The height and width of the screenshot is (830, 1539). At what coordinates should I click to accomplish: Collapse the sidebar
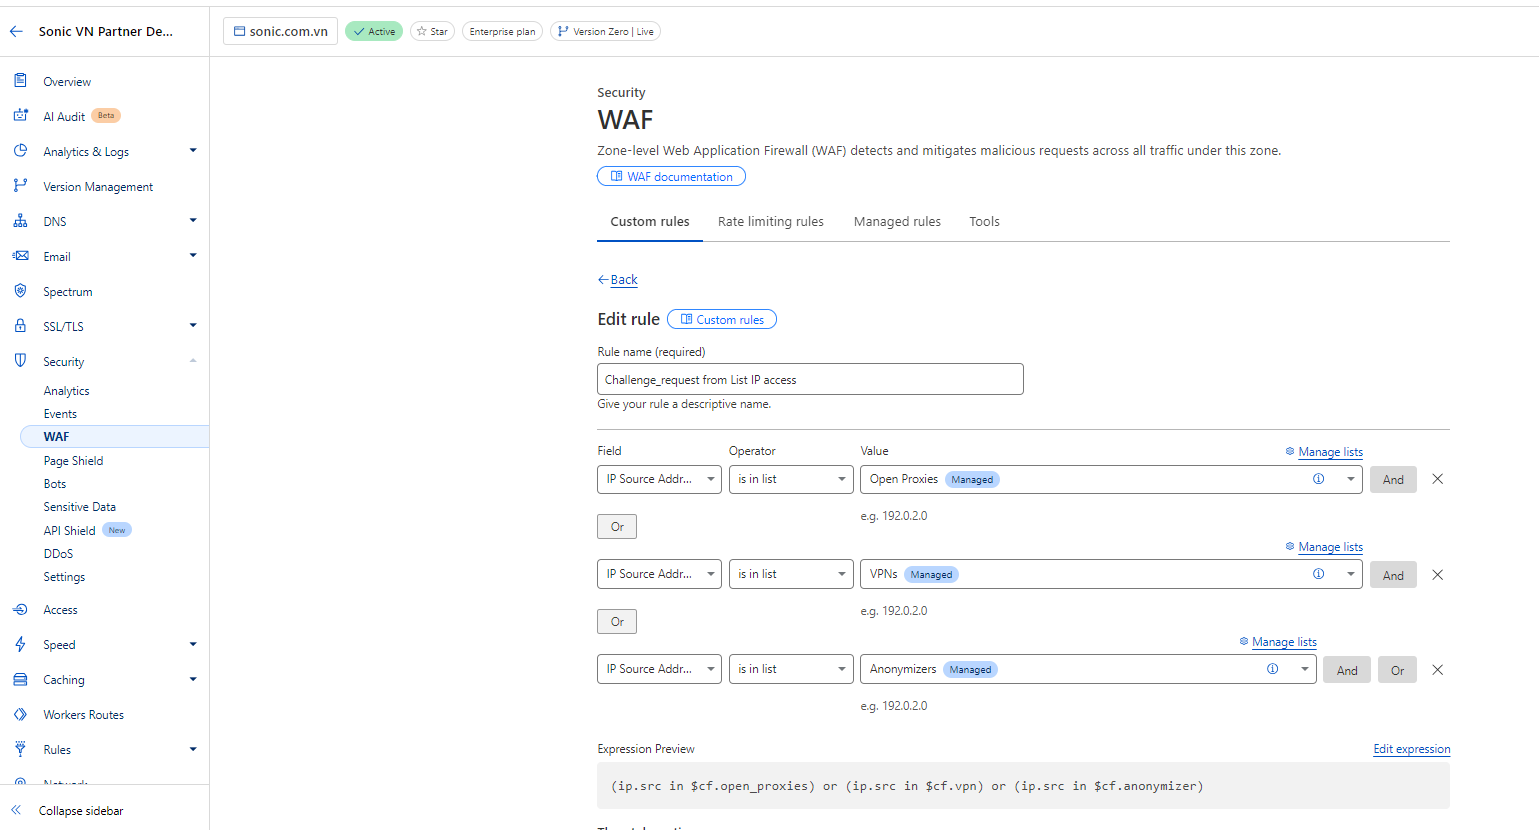point(80,811)
